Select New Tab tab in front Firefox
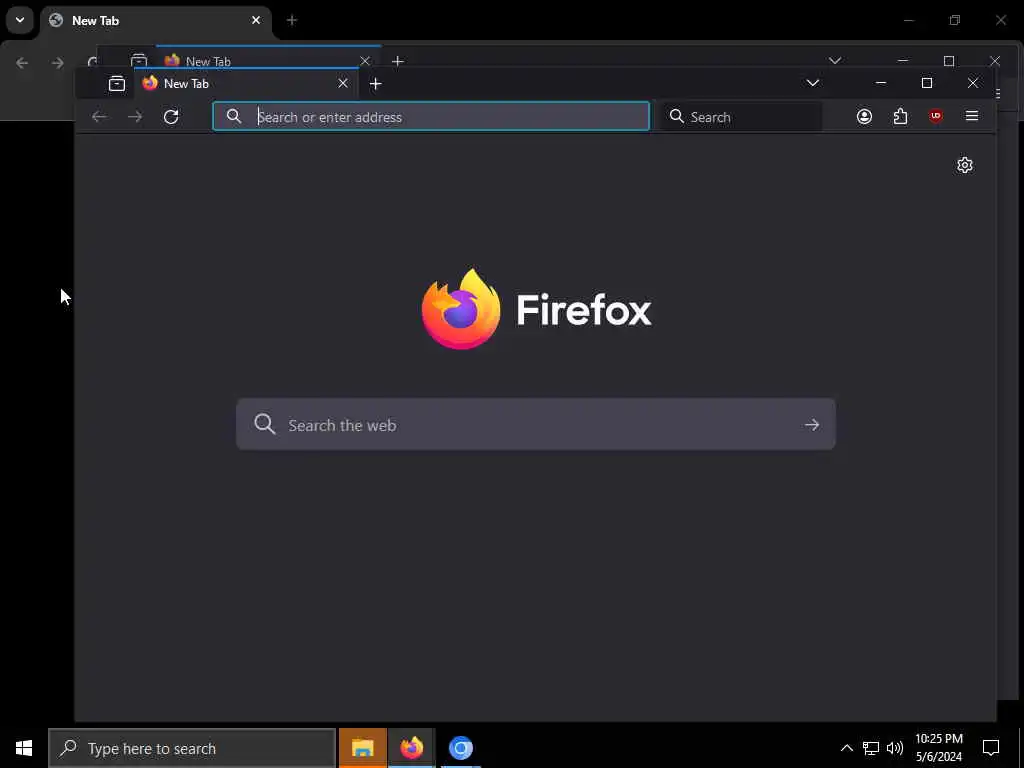Image resolution: width=1024 pixels, height=768 pixels. pos(246,83)
